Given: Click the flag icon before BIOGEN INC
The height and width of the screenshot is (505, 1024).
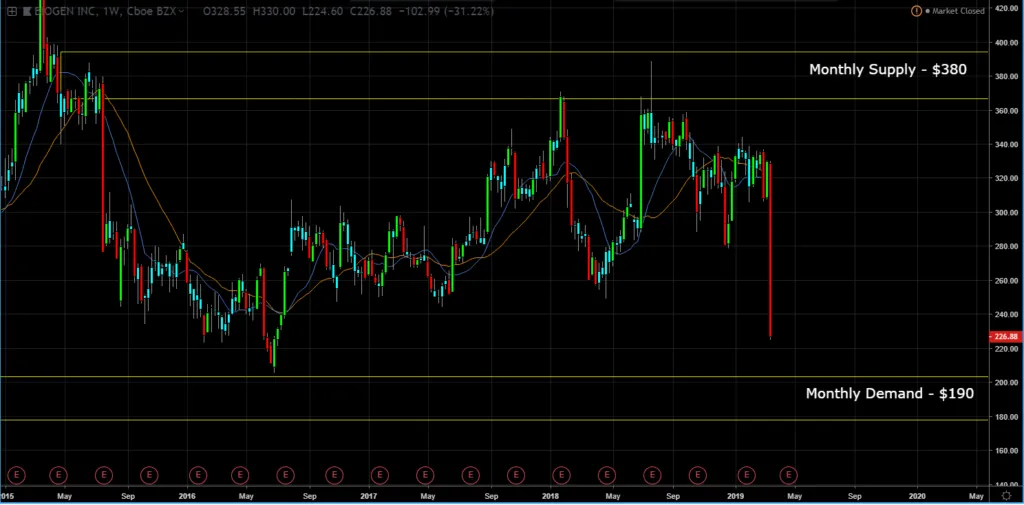Looking at the screenshot, I should (27, 11).
